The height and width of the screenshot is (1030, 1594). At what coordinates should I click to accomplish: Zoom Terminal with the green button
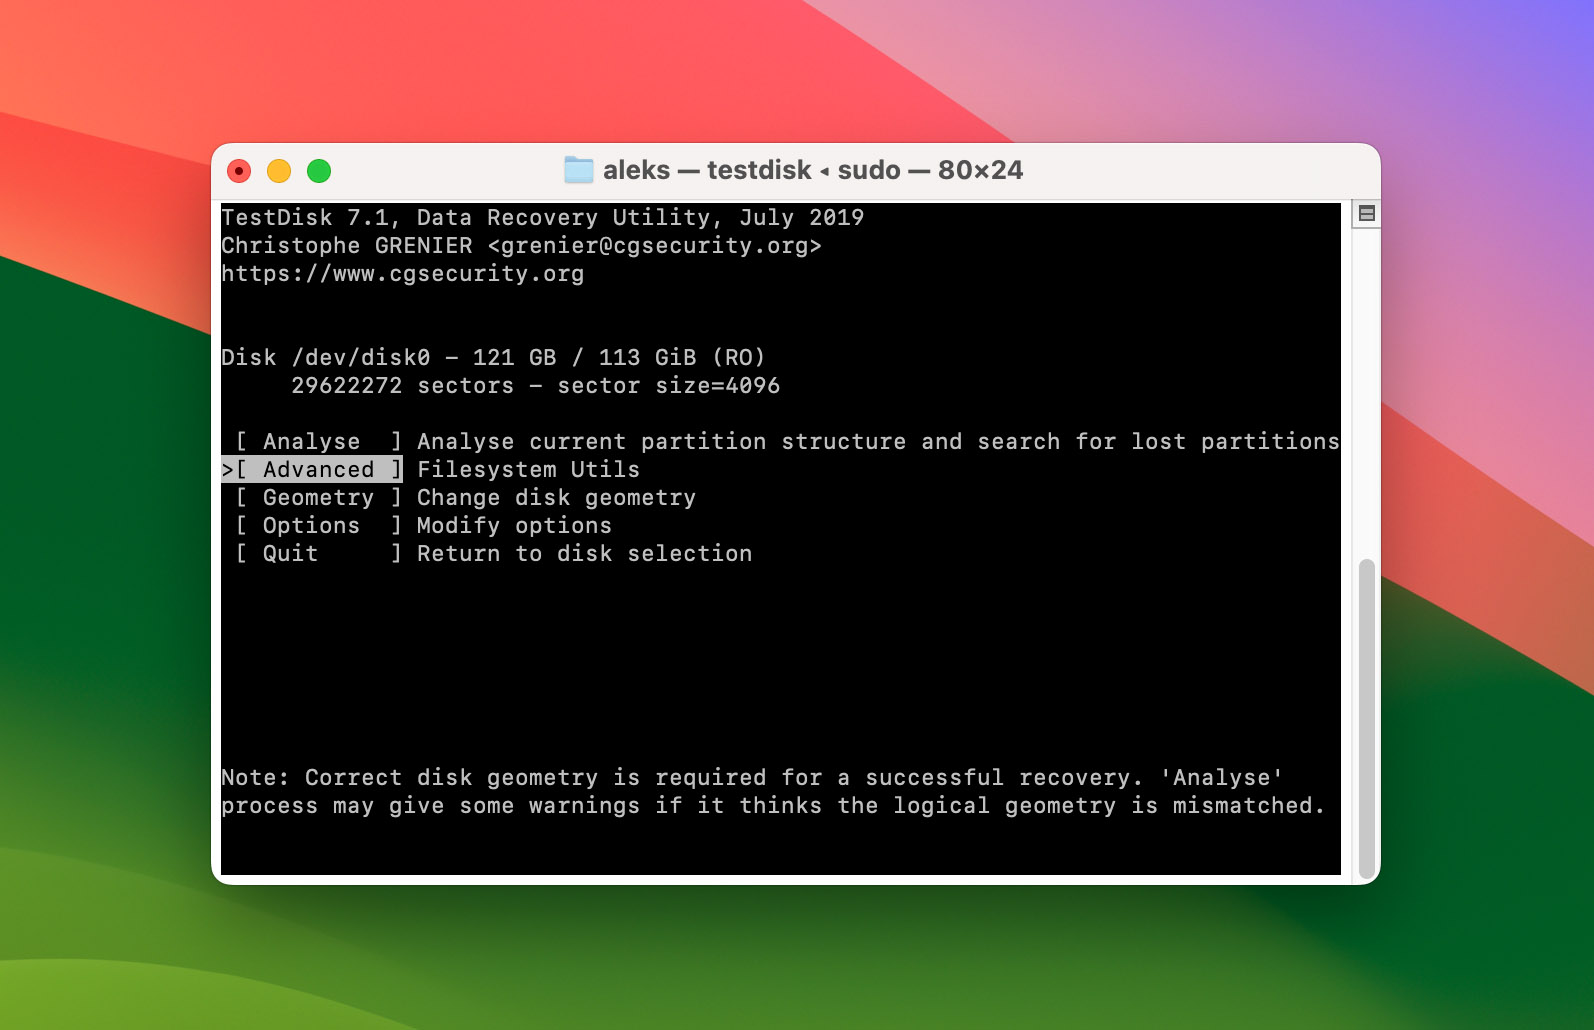[x=319, y=171]
